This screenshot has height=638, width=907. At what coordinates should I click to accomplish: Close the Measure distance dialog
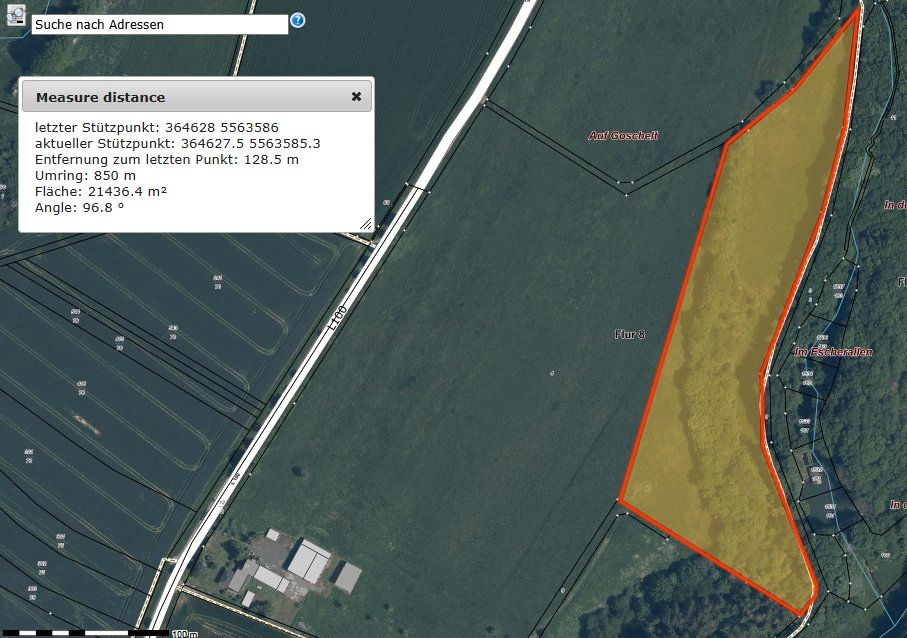tap(356, 97)
